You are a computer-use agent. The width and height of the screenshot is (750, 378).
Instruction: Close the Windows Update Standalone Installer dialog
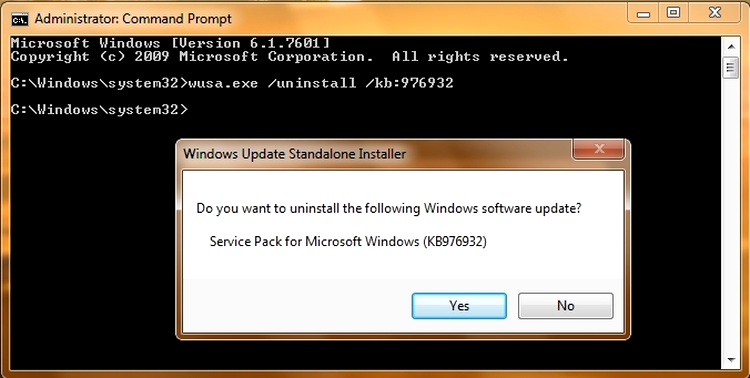point(599,149)
